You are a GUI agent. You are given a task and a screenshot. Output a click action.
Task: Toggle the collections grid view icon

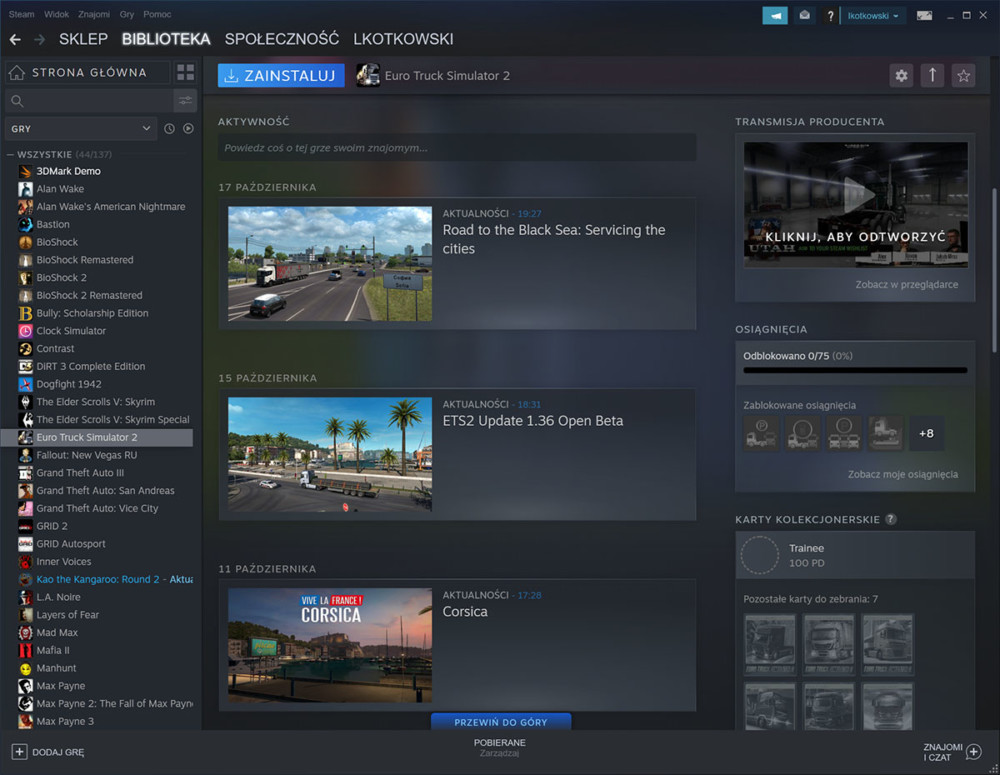(x=186, y=72)
